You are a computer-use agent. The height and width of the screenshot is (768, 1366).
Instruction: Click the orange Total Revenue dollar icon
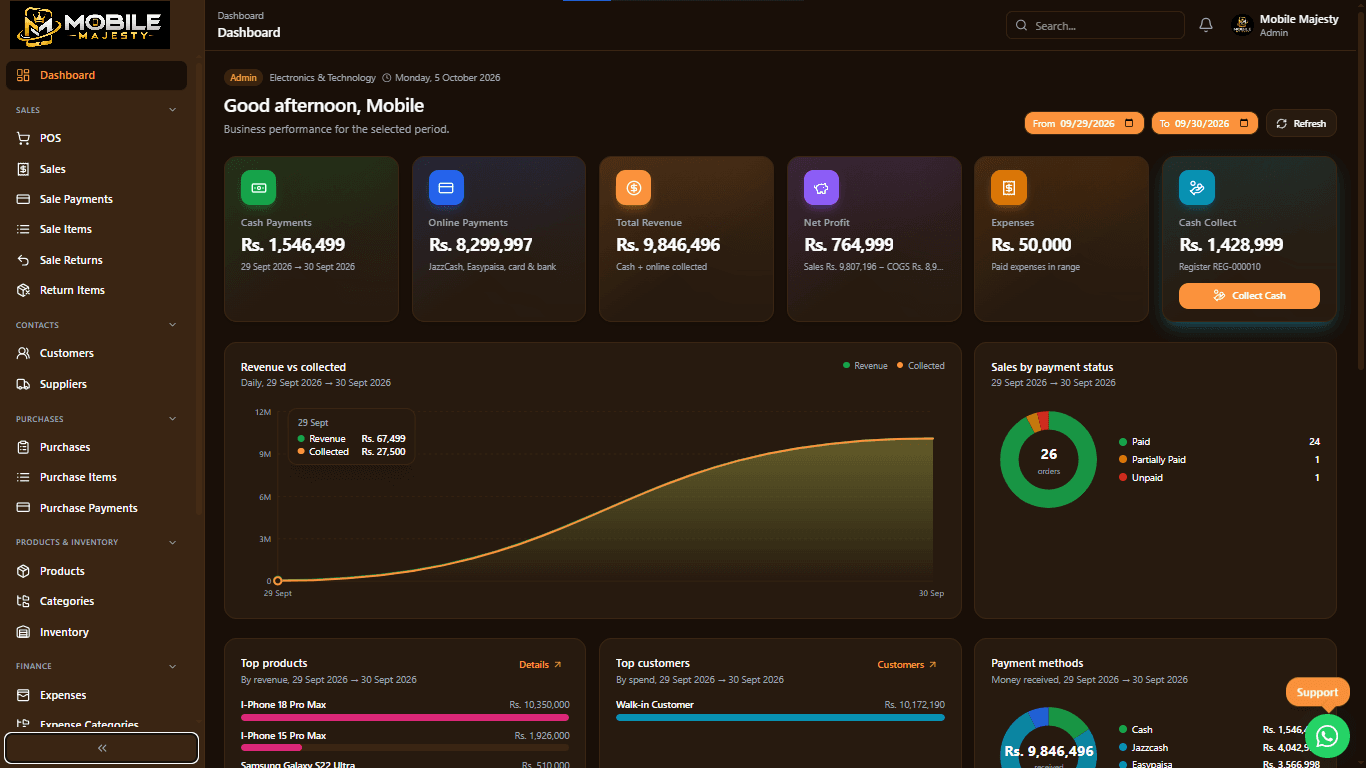coord(633,188)
